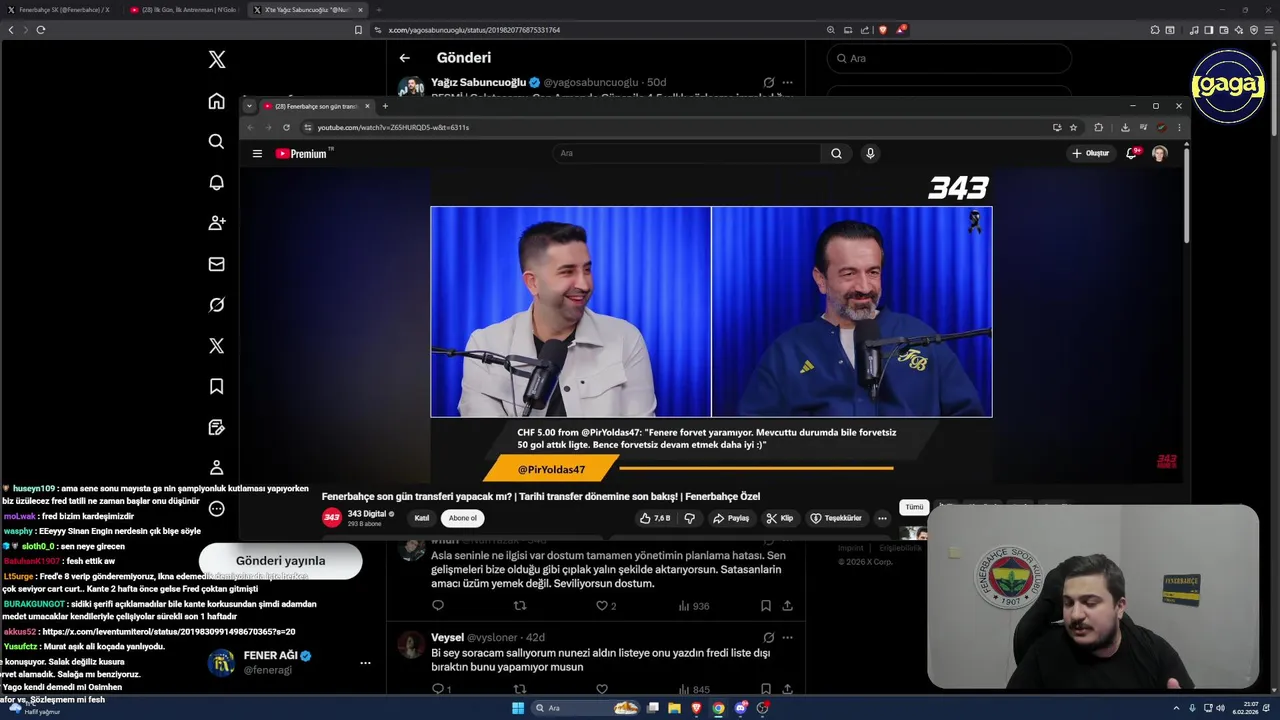This screenshot has height=720, width=1280.
Task: Open more options on Veysel's tweet
Action: (x=788, y=637)
